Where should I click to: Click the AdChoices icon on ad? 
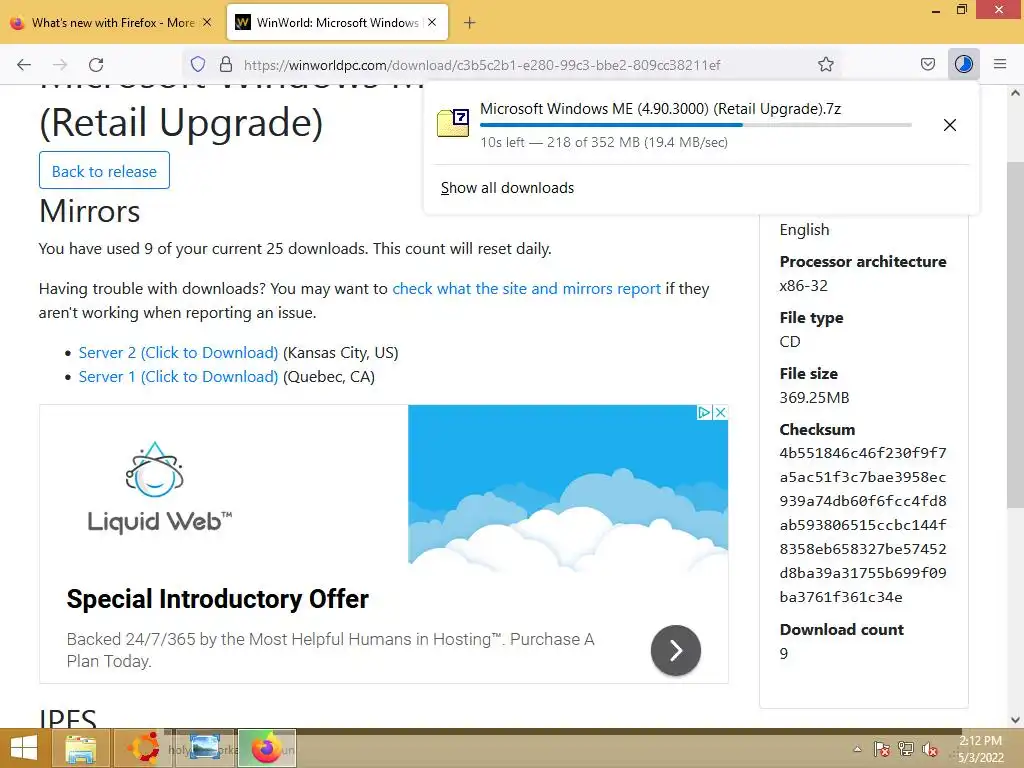point(705,412)
